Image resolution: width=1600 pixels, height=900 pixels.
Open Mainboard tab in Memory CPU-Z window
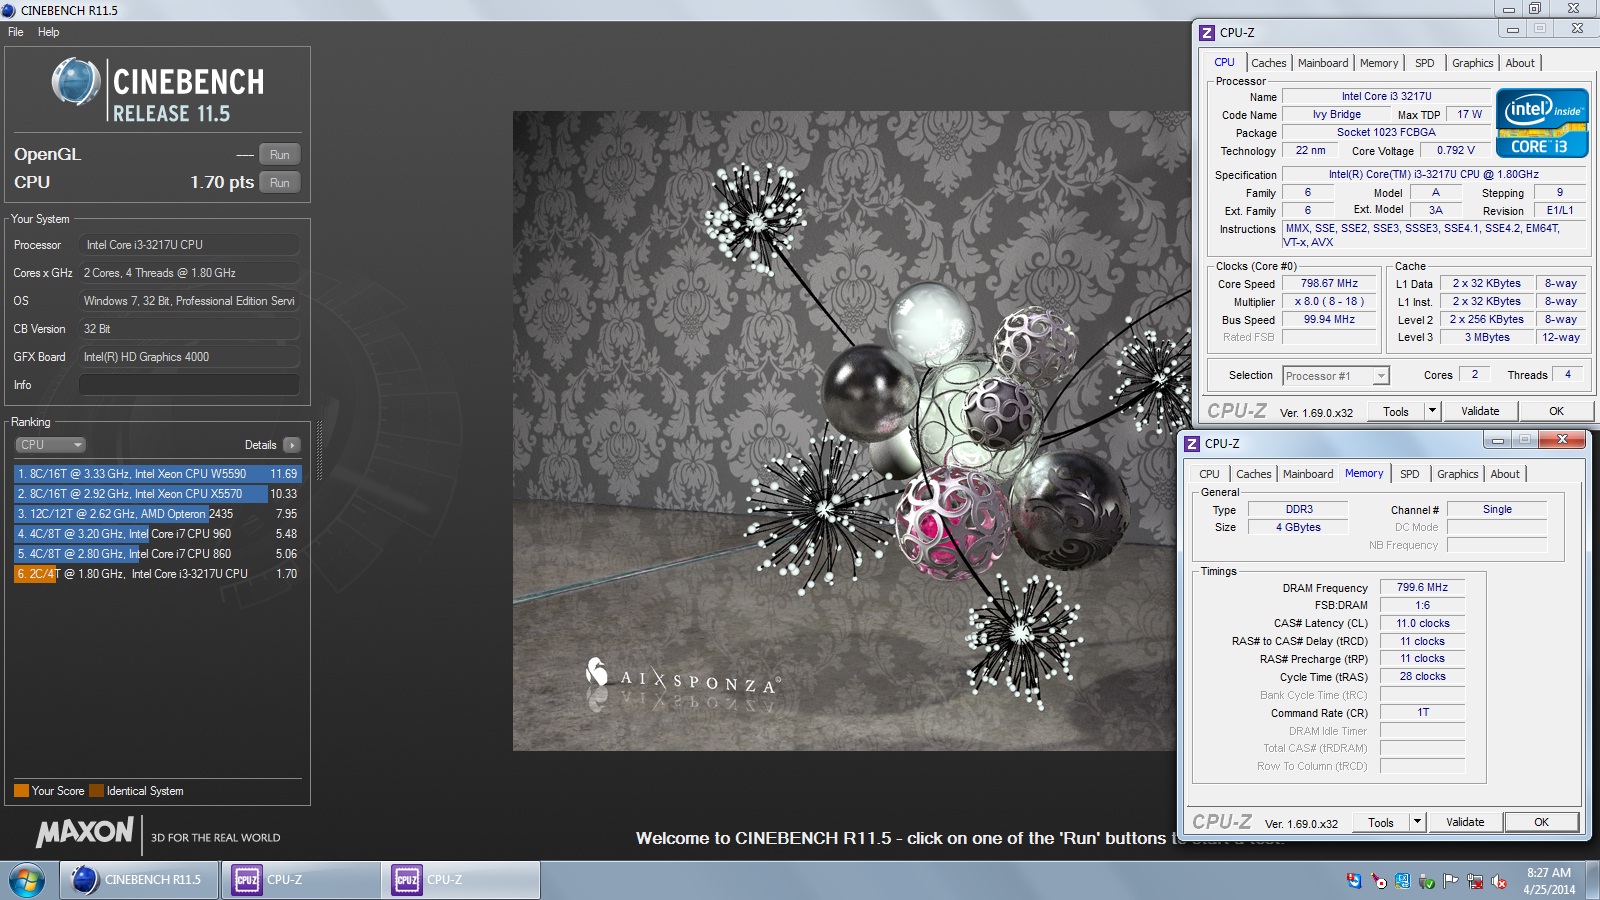pyautogui.click(x=1308, y=474)
